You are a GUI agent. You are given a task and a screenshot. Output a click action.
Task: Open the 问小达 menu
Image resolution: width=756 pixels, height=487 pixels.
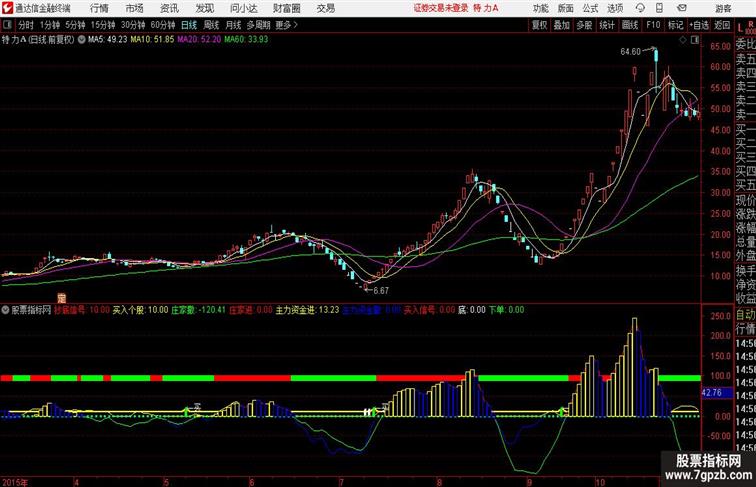[243, 8]
